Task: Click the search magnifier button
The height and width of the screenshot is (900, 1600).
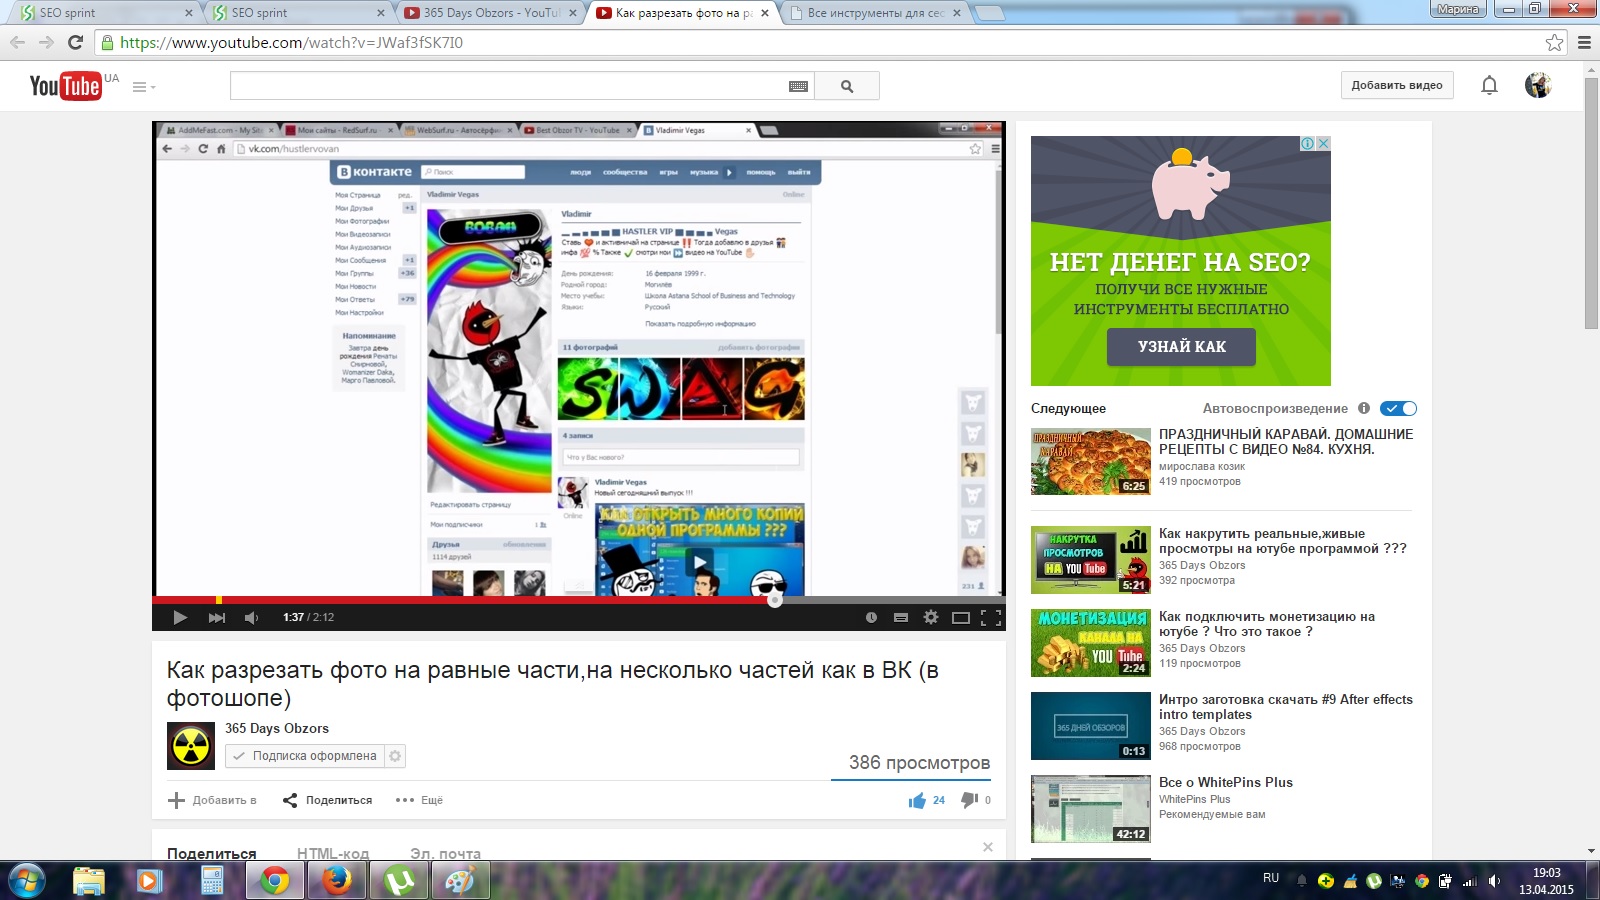Action: click(847, 86)
